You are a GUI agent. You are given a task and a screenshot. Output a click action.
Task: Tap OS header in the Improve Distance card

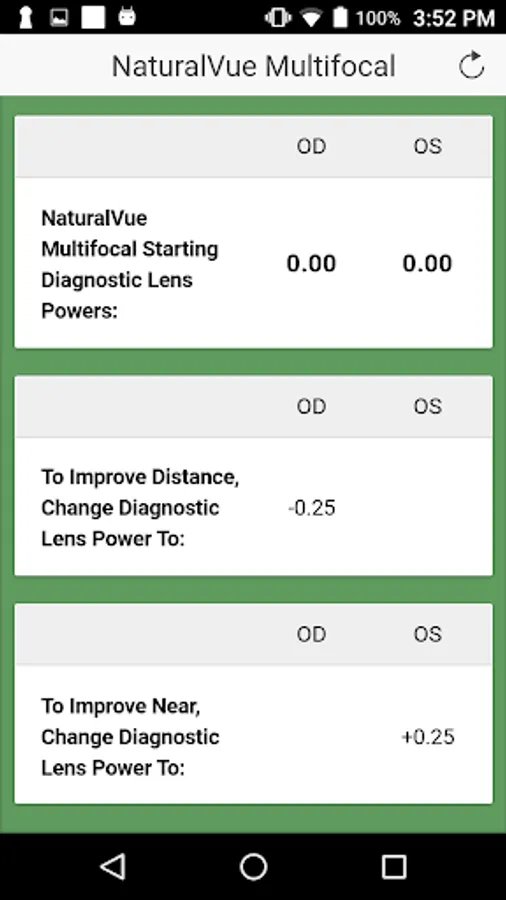tap(428, 406)
